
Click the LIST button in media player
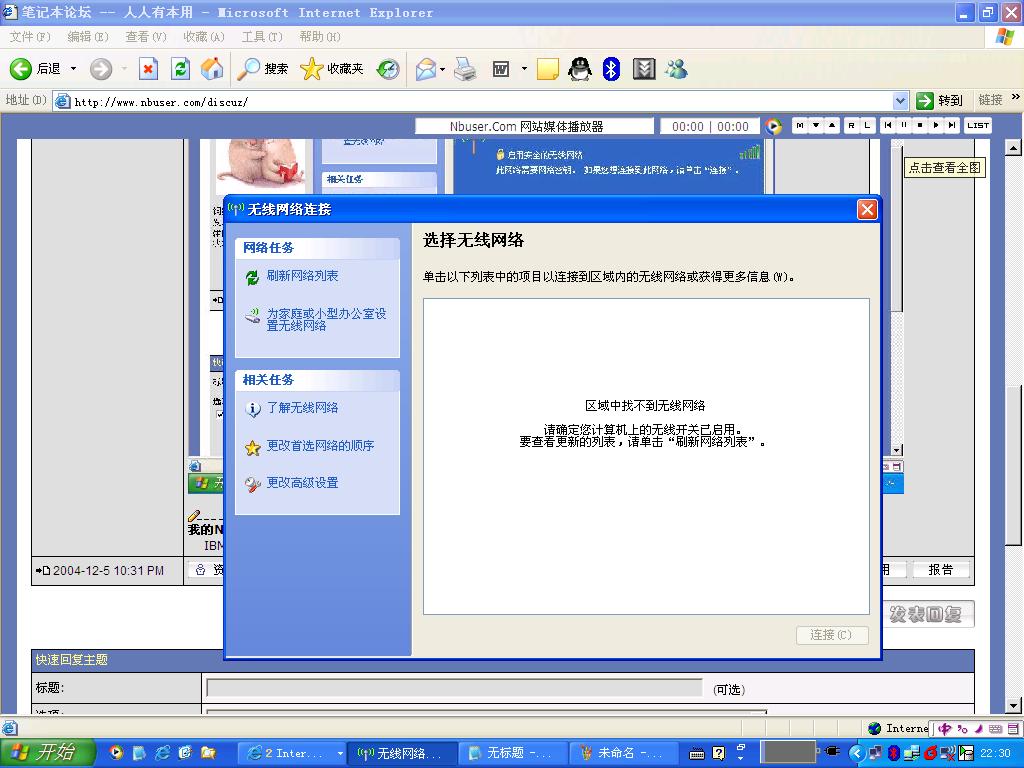click(x=978, y=126)
